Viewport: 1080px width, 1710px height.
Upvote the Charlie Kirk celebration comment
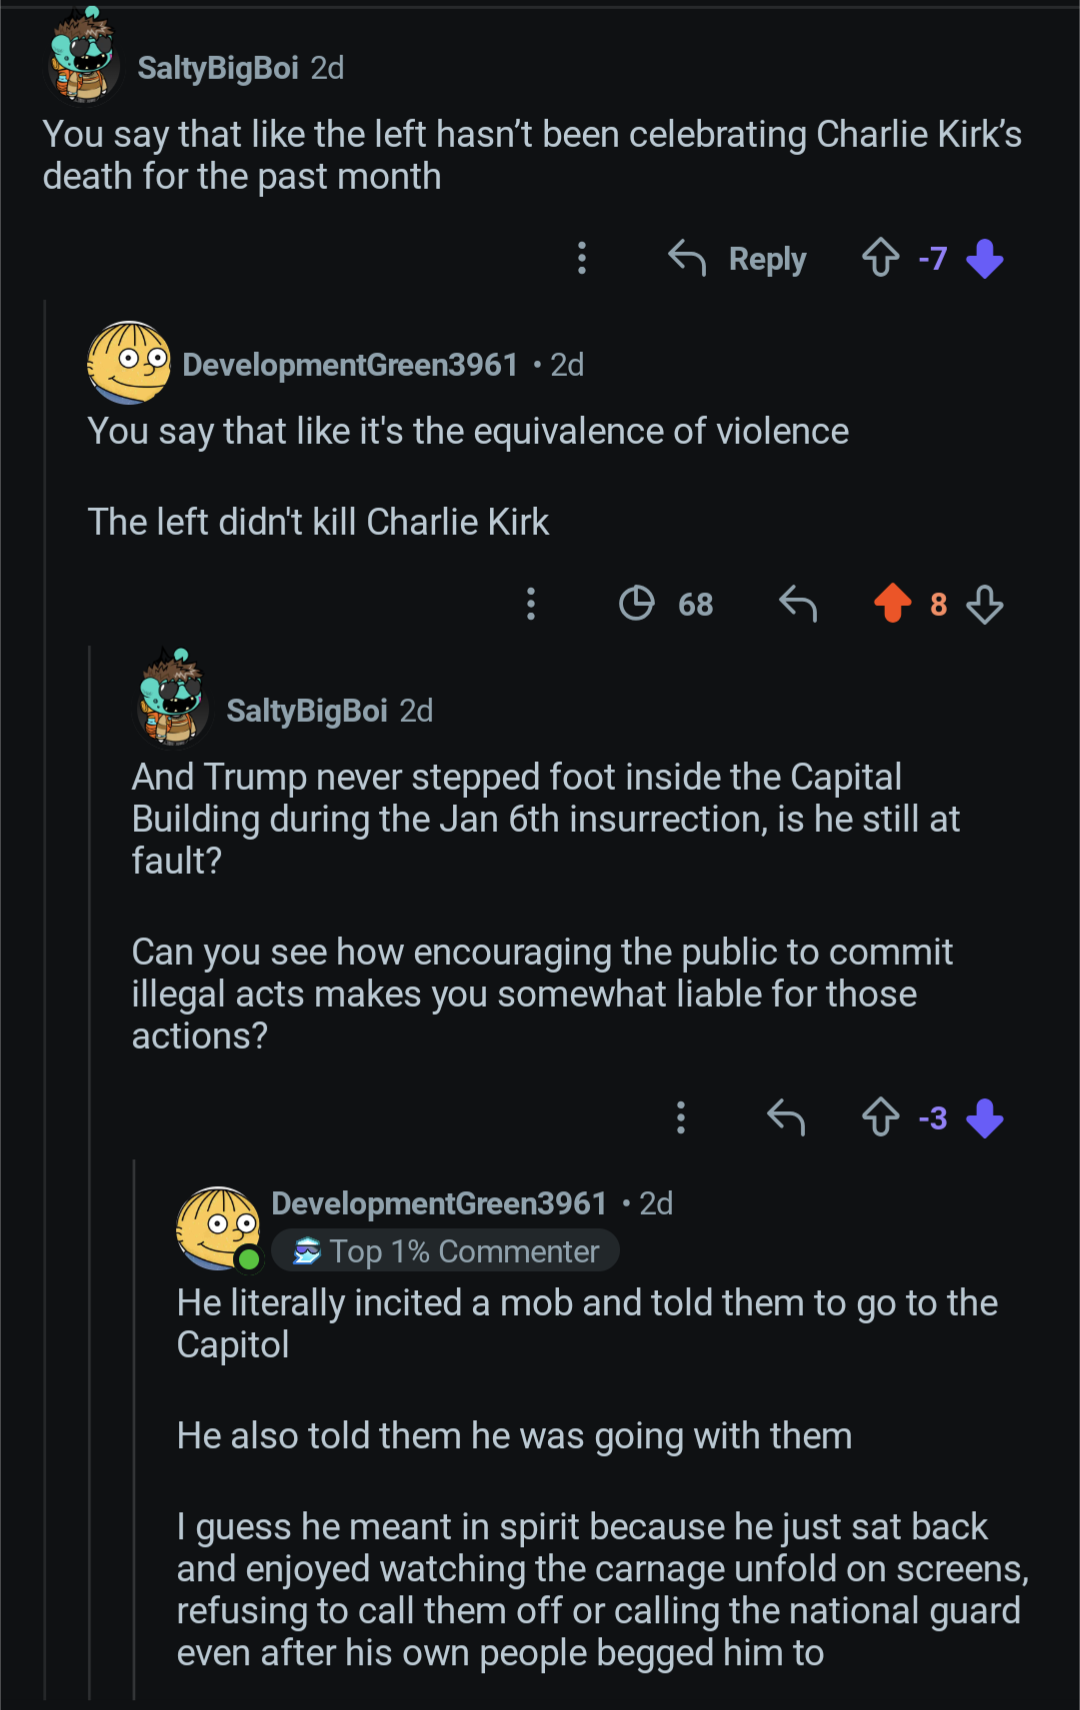point(881,258)
